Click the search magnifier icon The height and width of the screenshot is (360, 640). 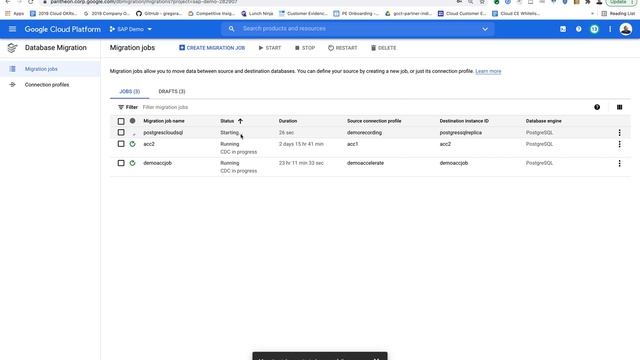pyautogui.click(x=231, y=29)
